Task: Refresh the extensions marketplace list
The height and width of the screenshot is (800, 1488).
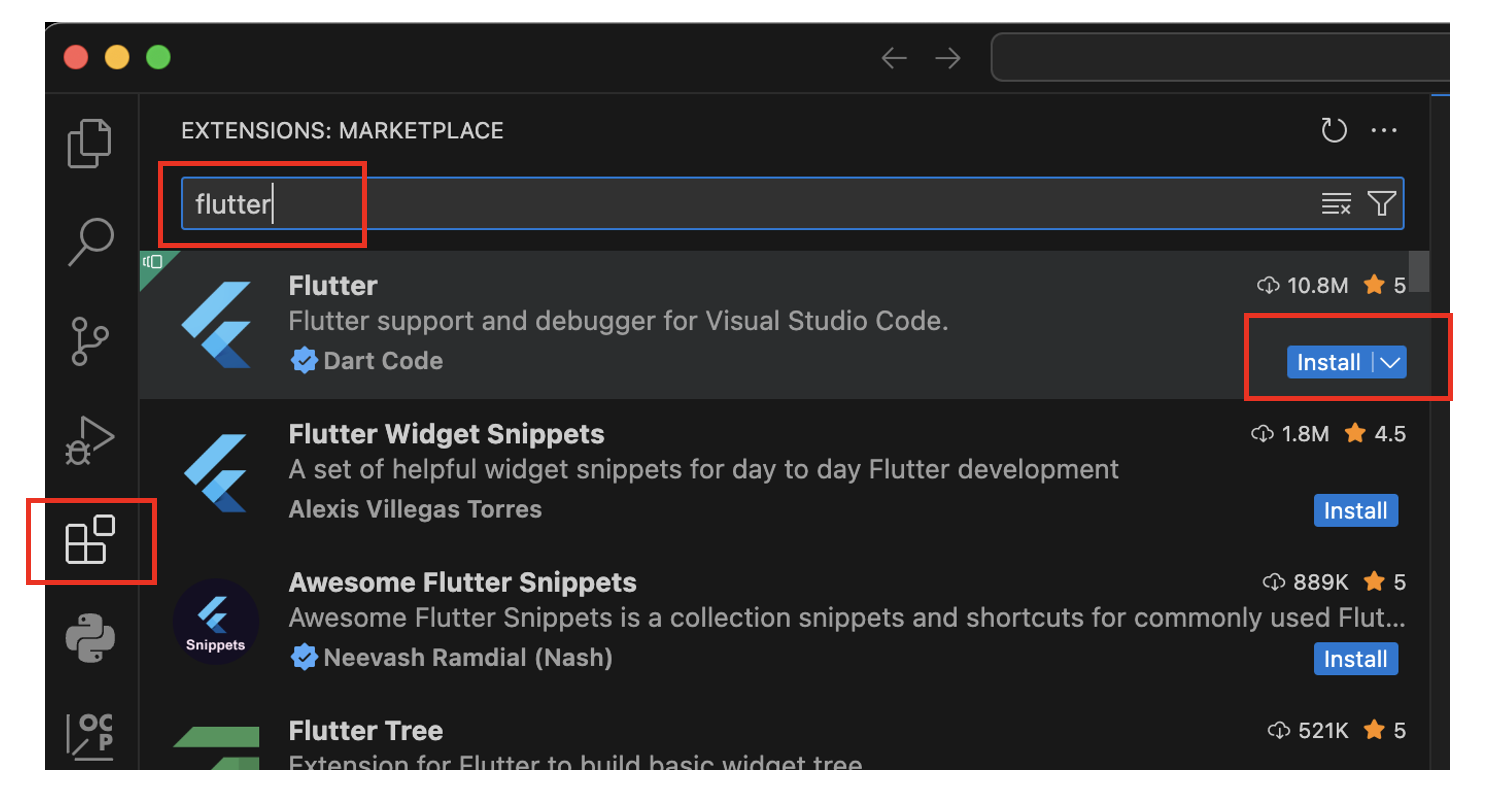Action: pyautogui.click(x=1334, y=131)
